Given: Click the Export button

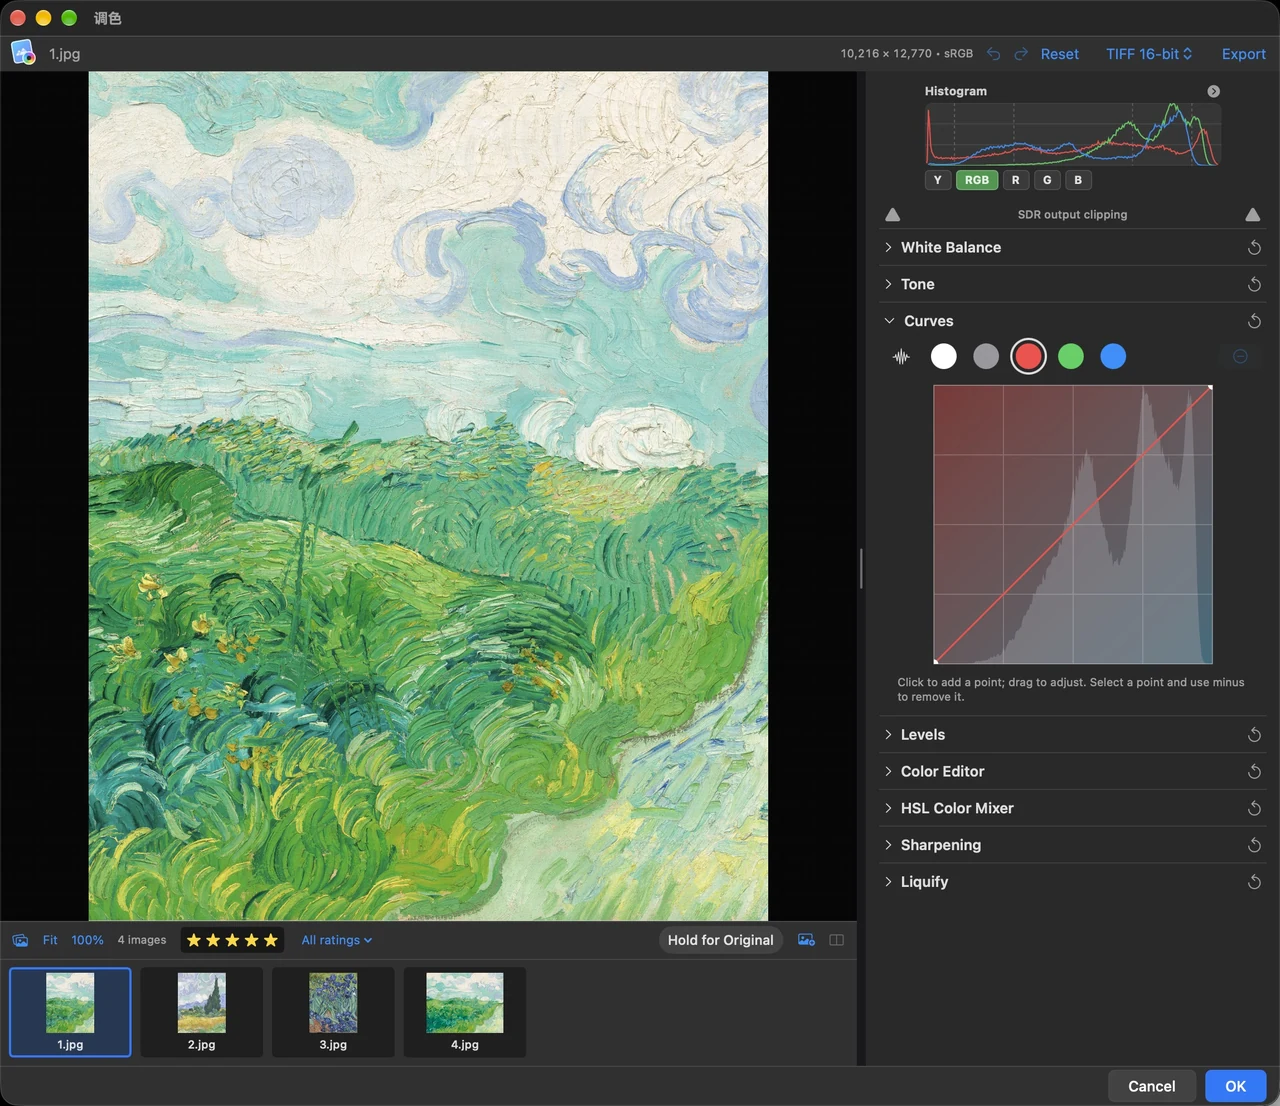Looking at the screenshot, I should tap(1244, 54).
